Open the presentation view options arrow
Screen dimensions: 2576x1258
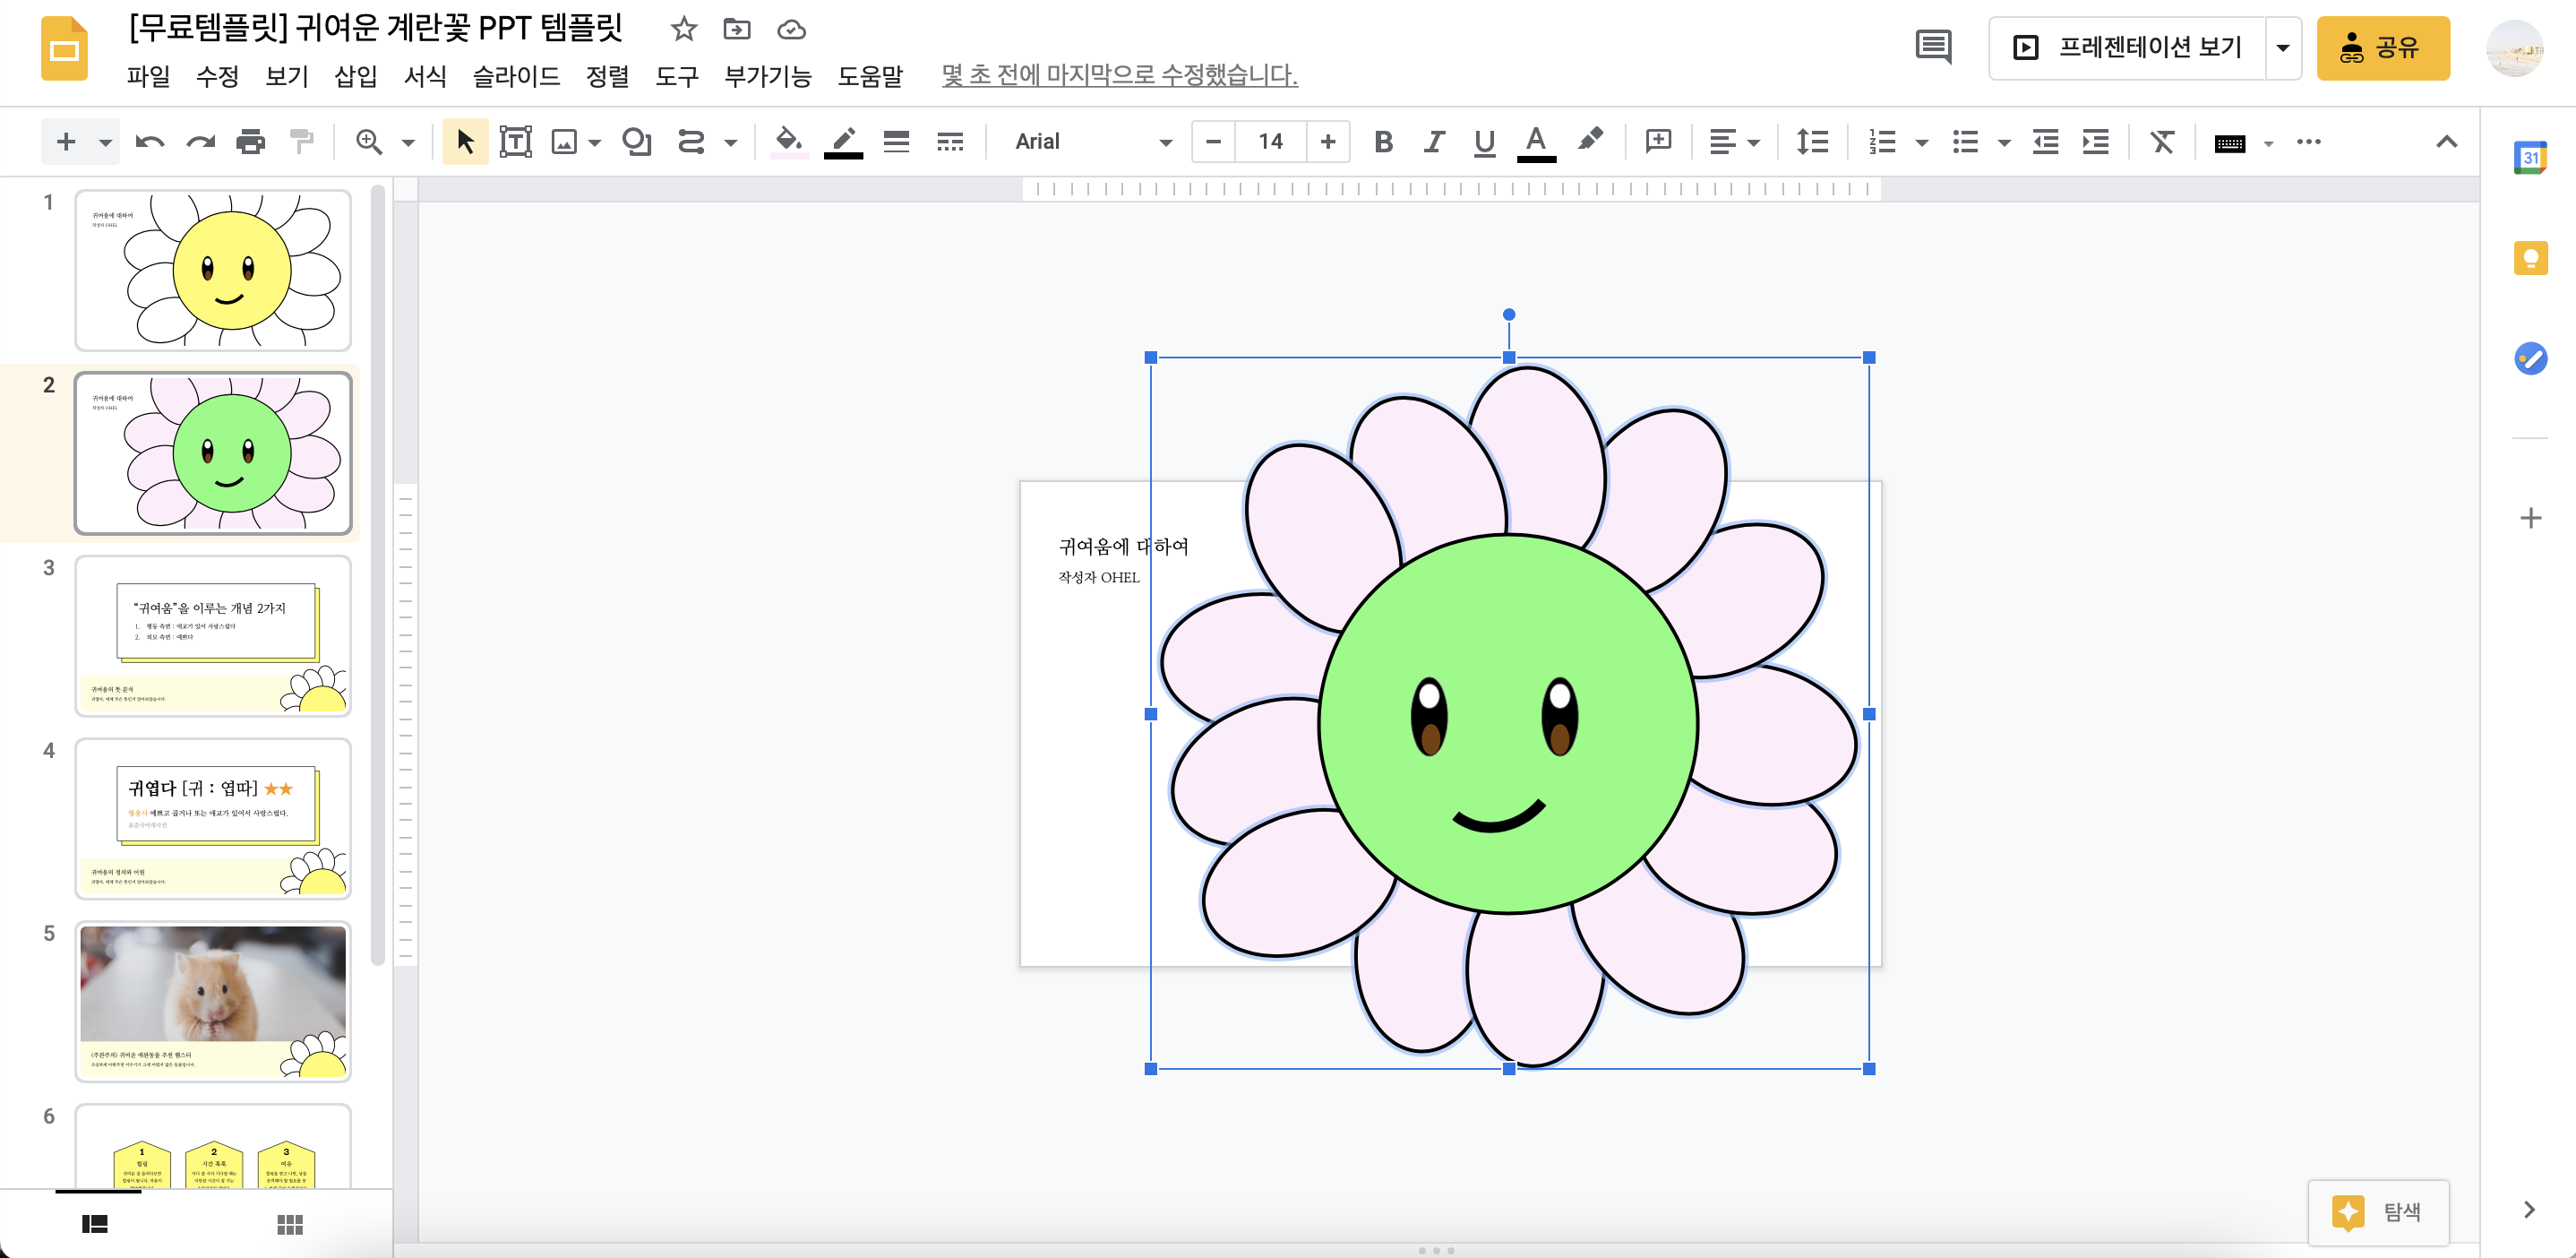pyautogui.click(x=2283, y=47)
